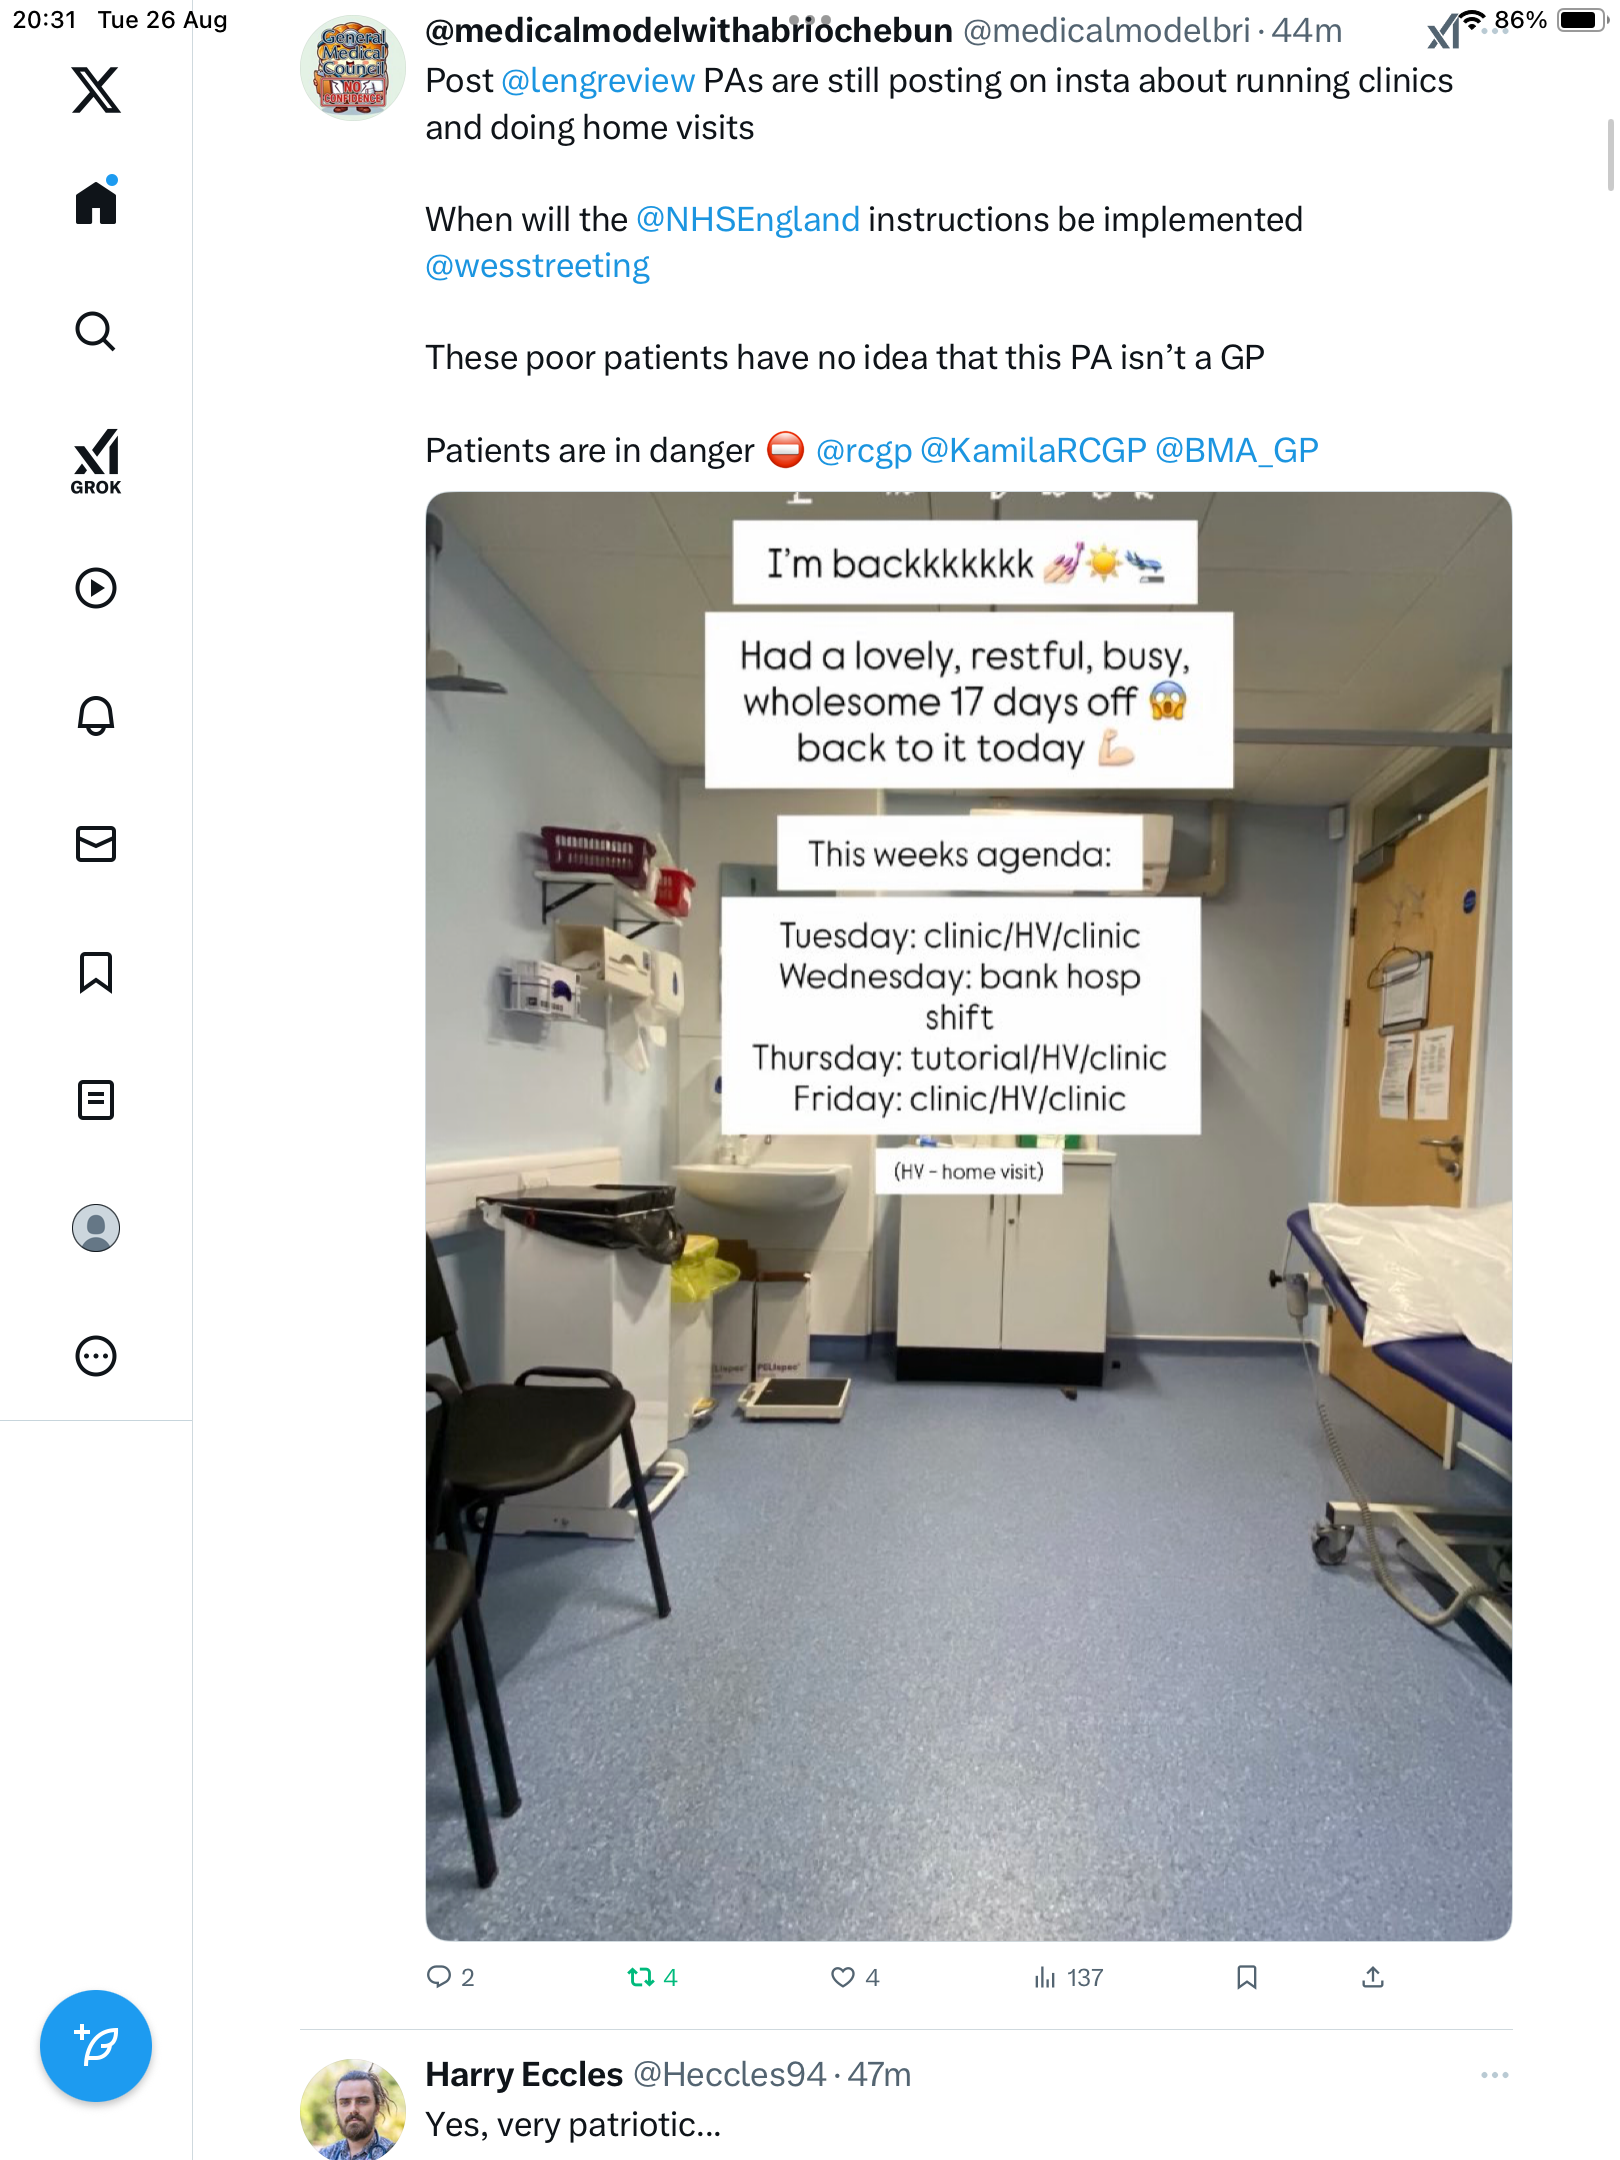Compose a new post with blue button
The image size is (1620, 2160).
(x=96, y=2046)
